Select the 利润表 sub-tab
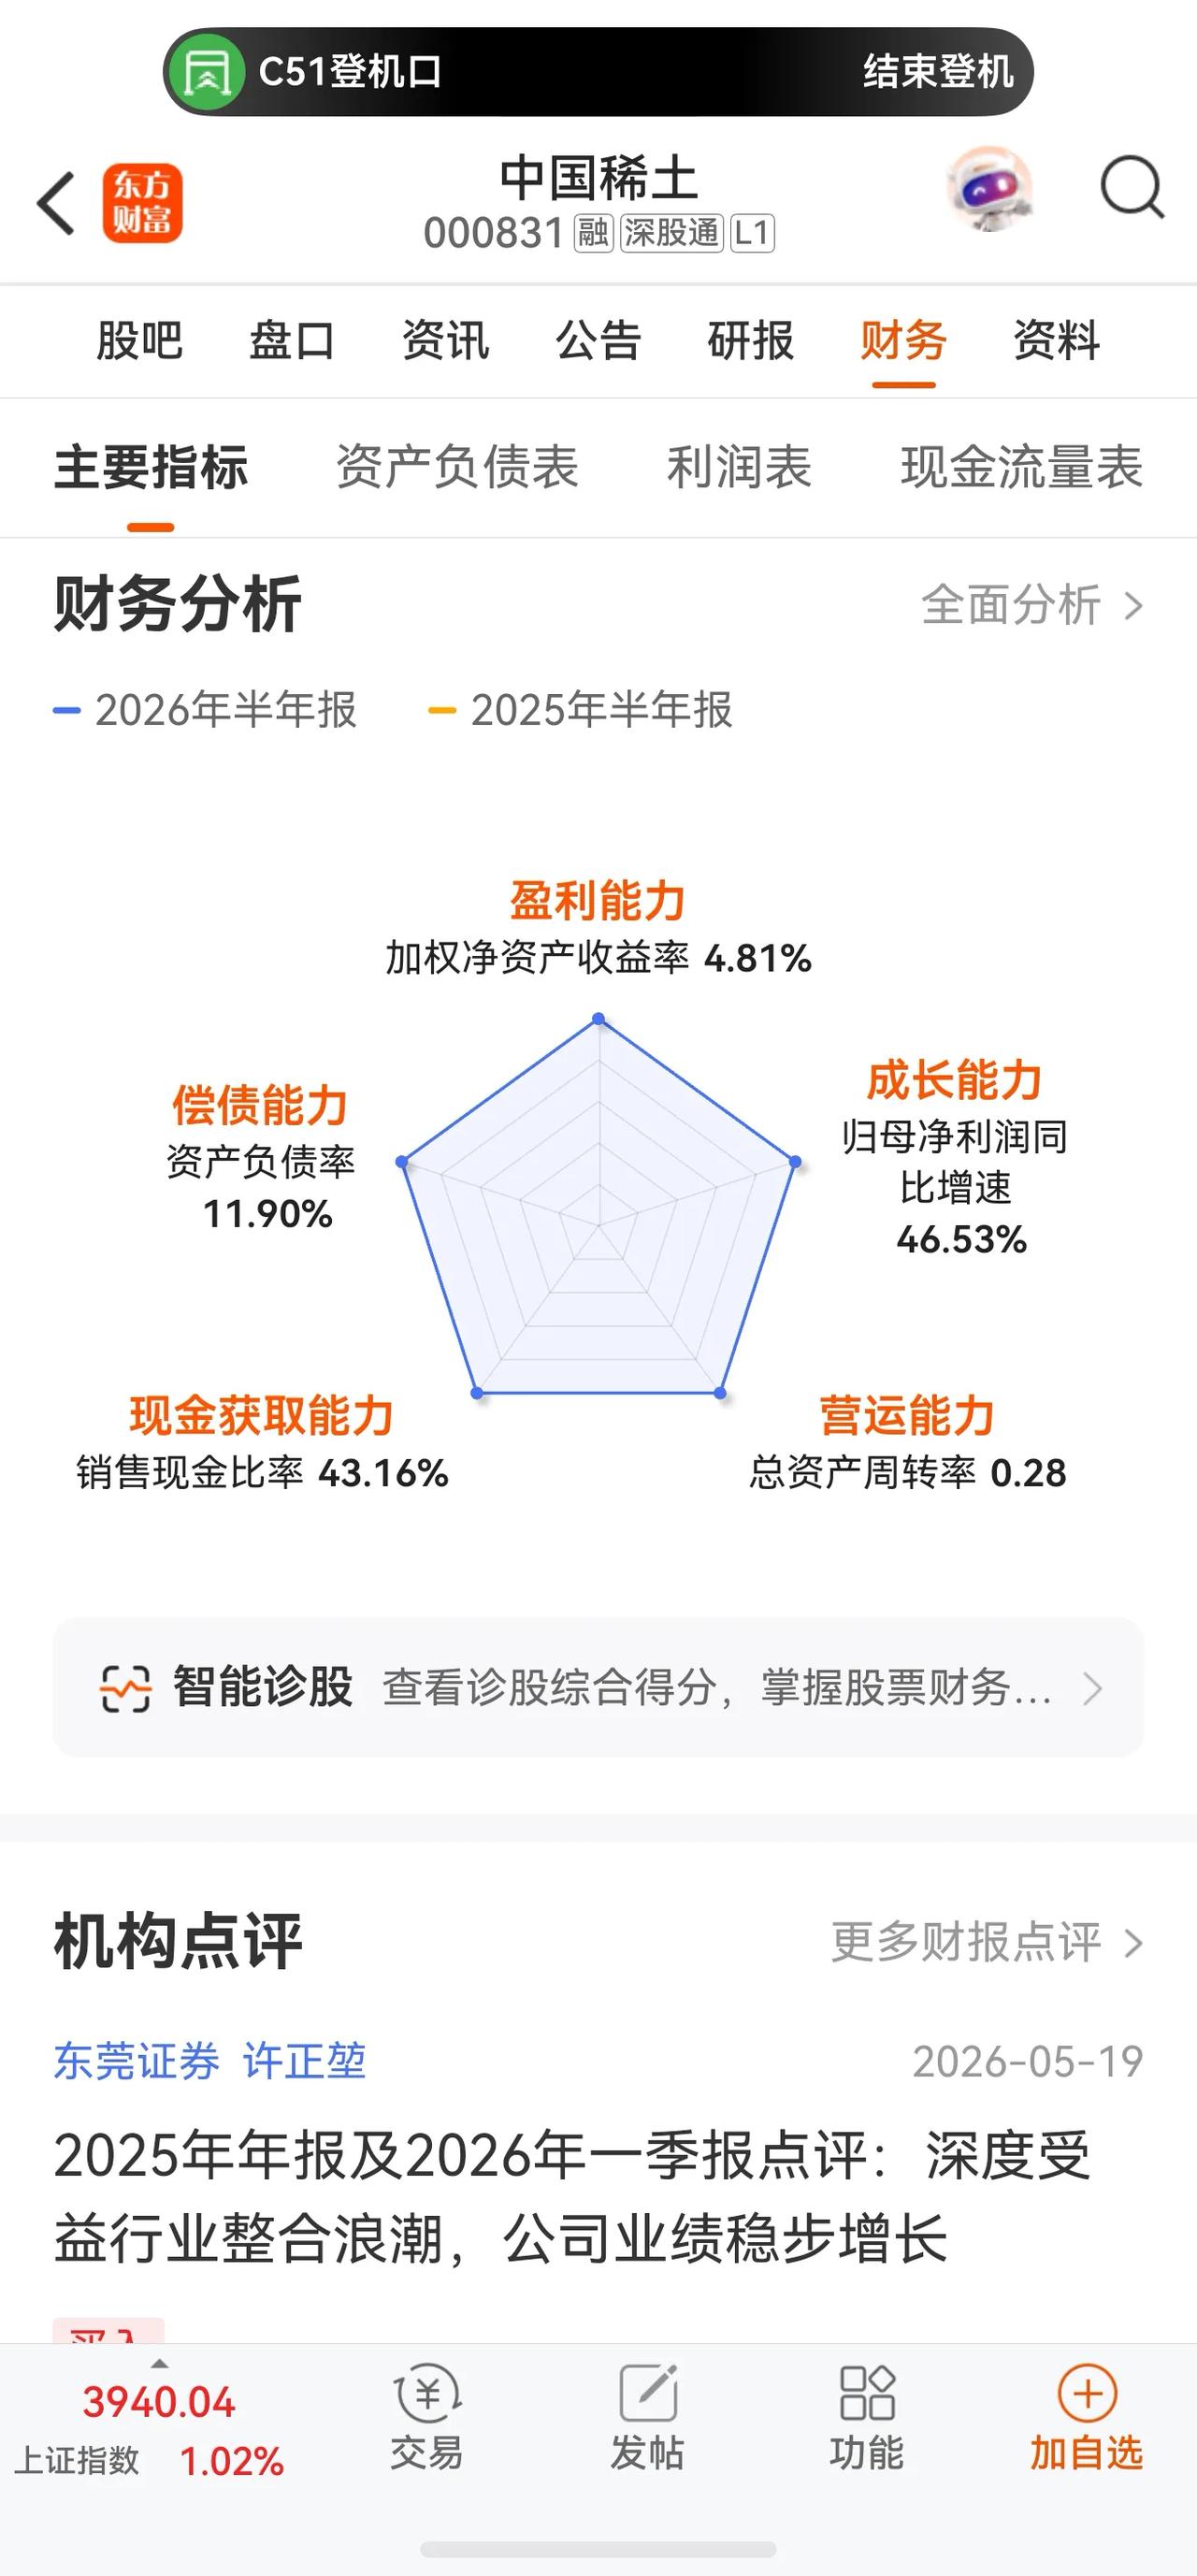 click(x=739, y=467)
